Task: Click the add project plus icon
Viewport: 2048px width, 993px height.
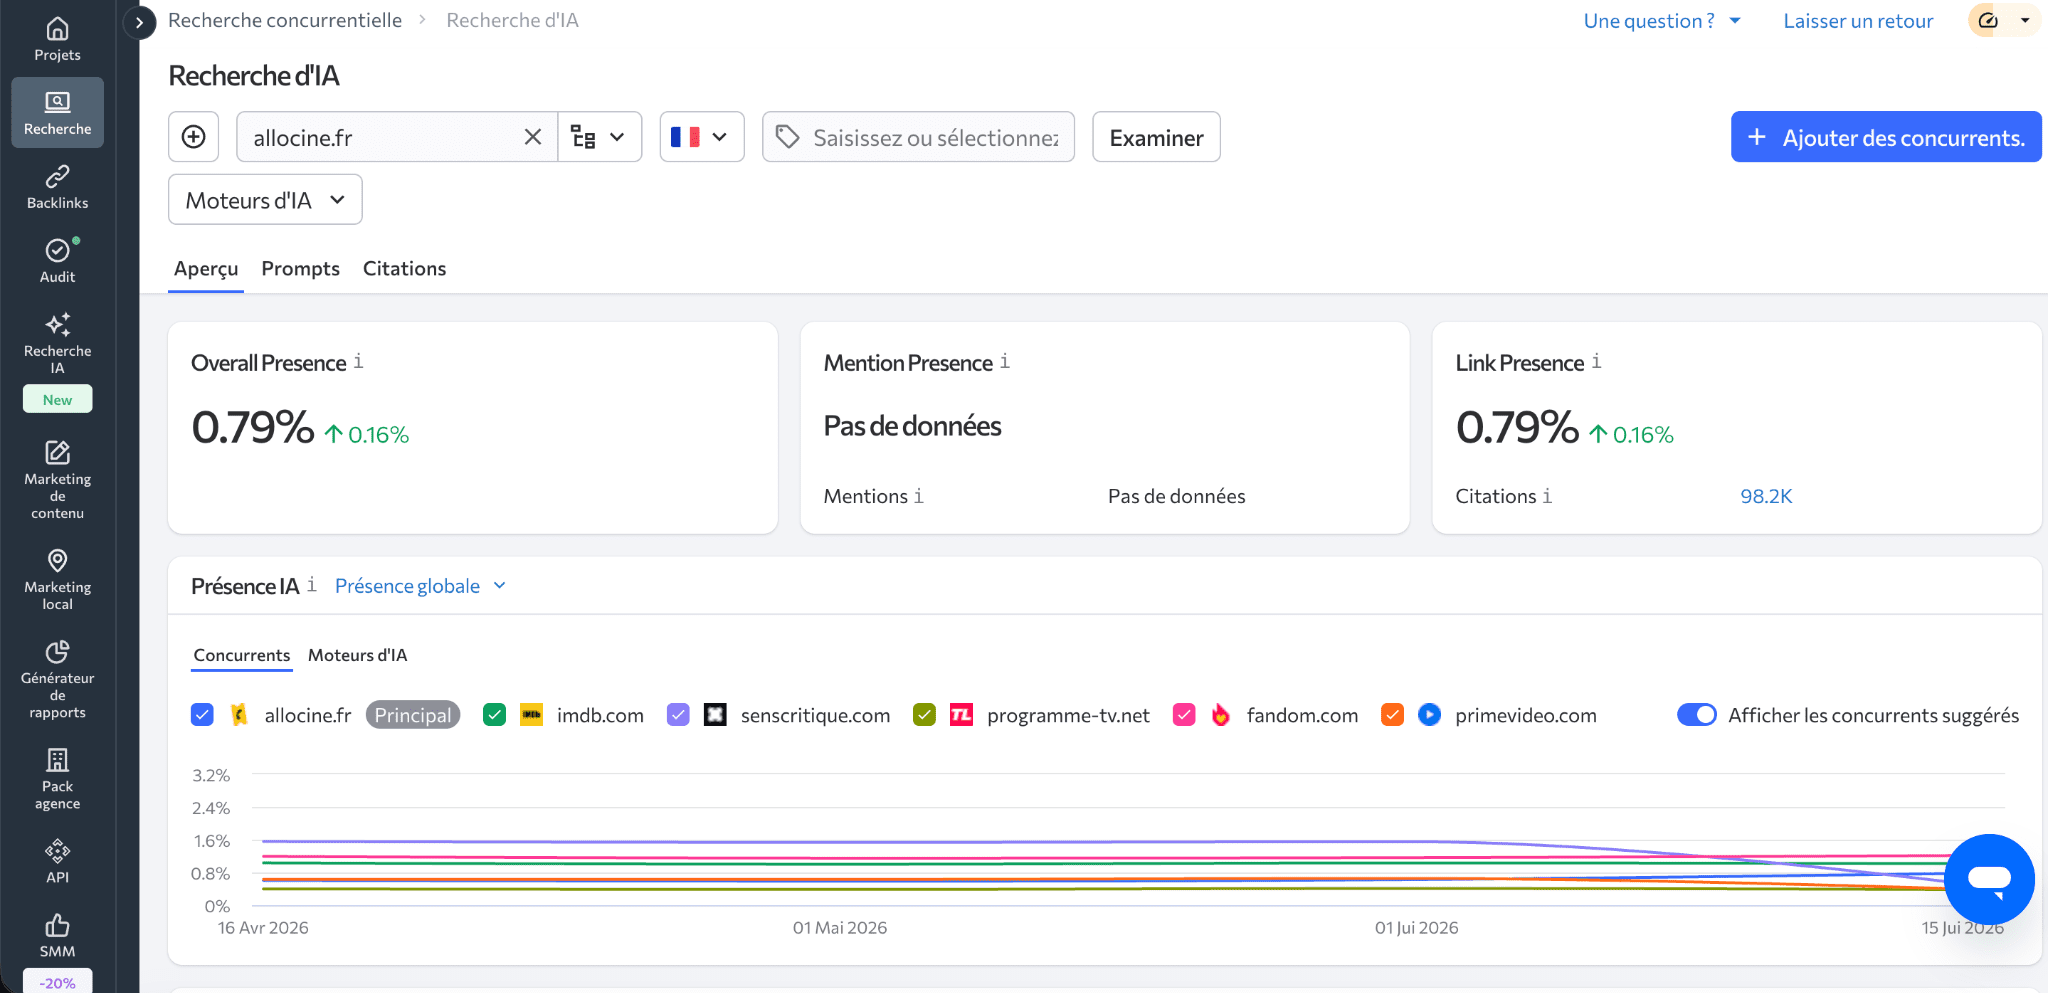Action: point(193,137)
